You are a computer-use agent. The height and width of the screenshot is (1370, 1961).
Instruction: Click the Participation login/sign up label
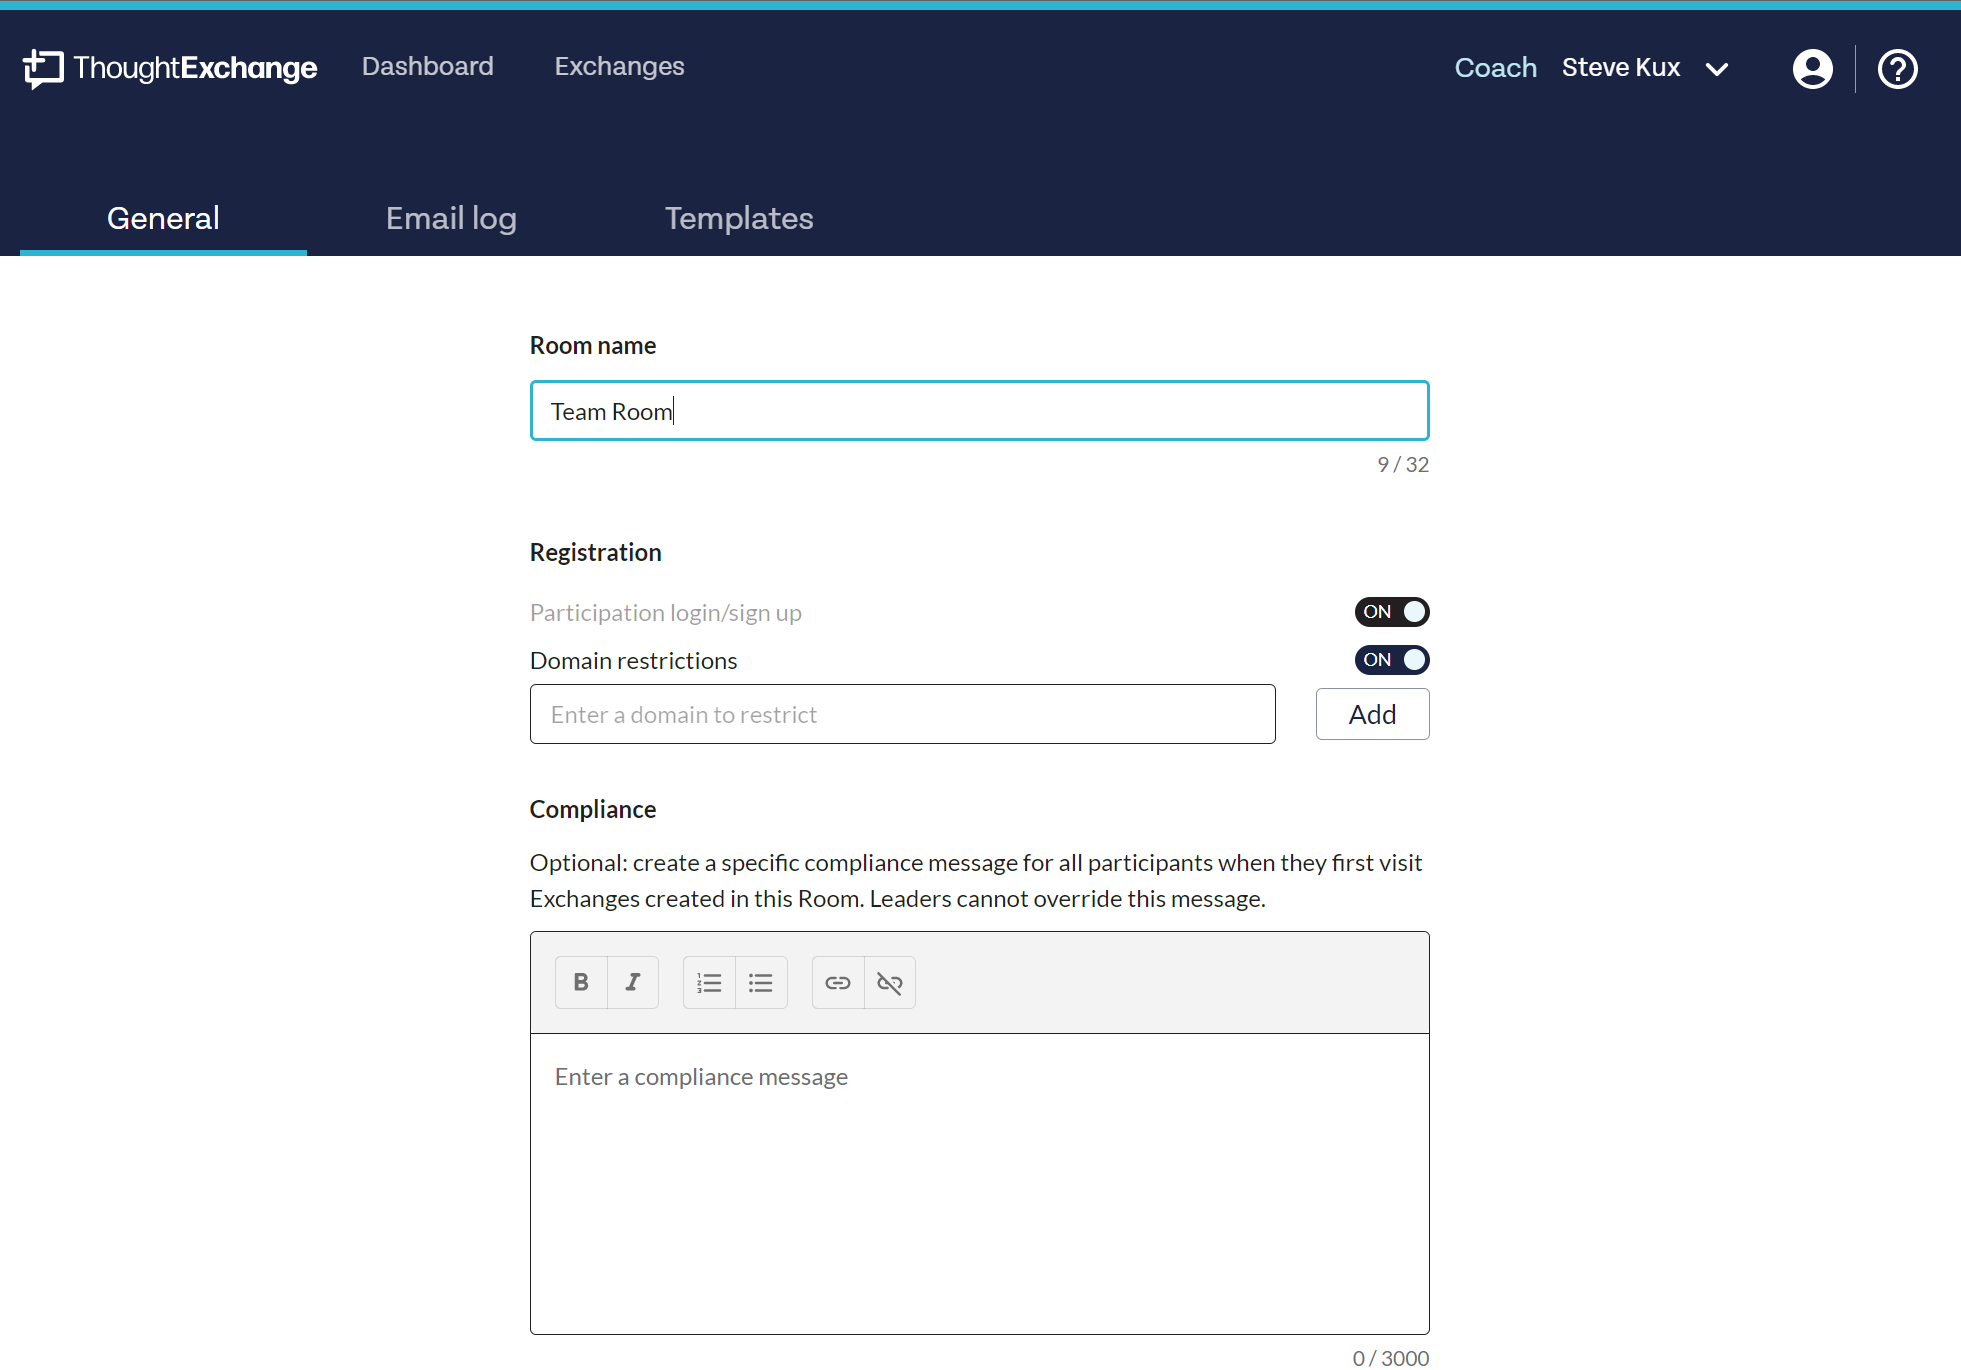tap(666, 613)
